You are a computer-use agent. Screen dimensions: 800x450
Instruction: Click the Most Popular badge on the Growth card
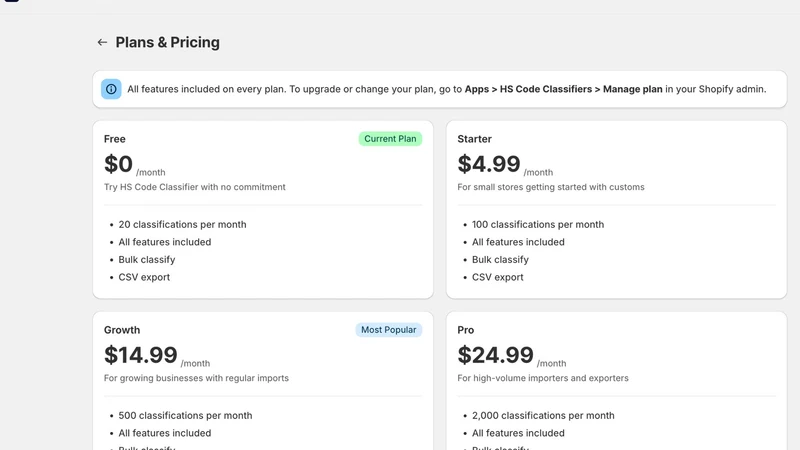point(389,330)
